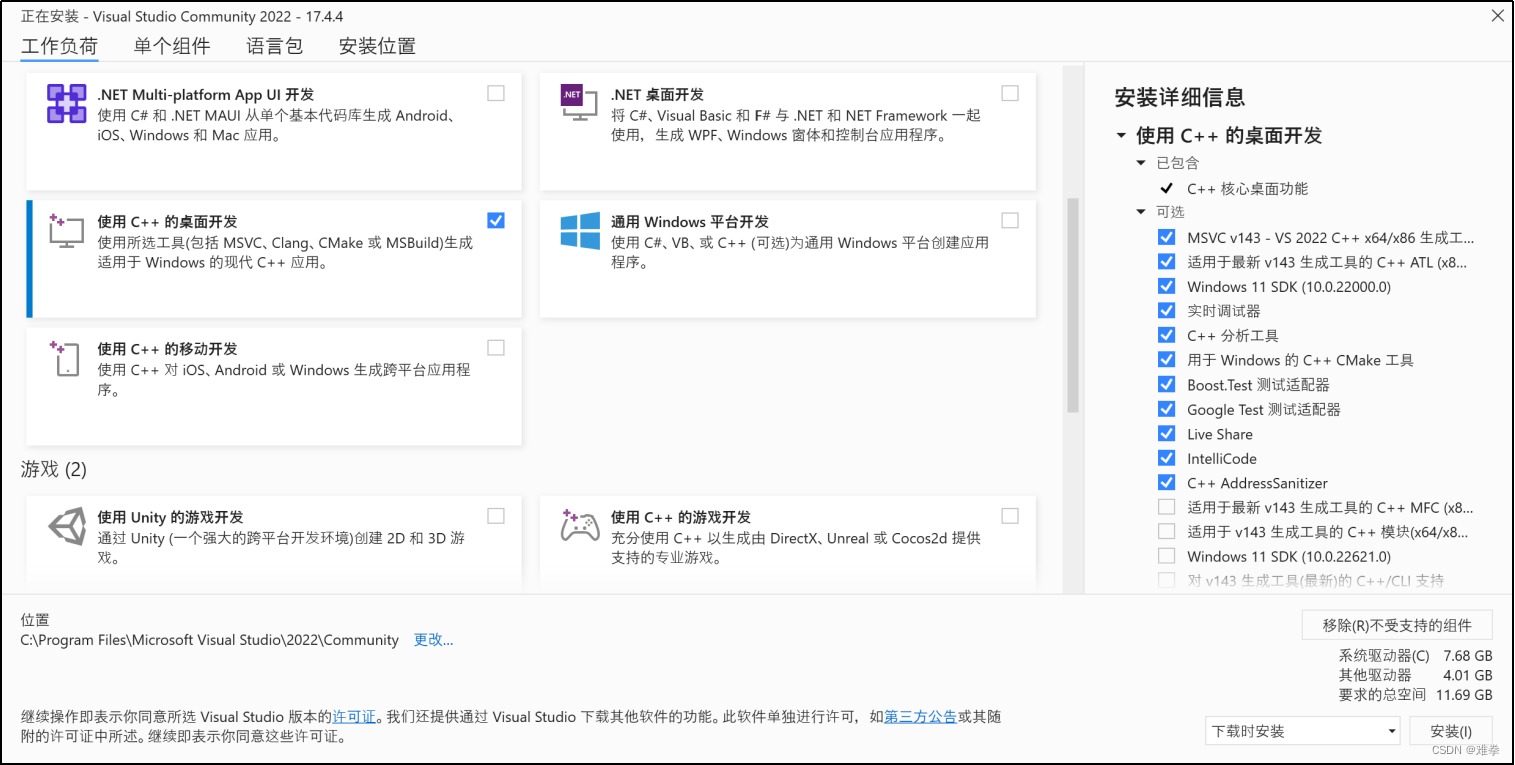The height and width of the screenshot is (765, 1515).
Task: Uncheck the 使用 C++ 的桌面开发 workload
Action: (496, 220)
